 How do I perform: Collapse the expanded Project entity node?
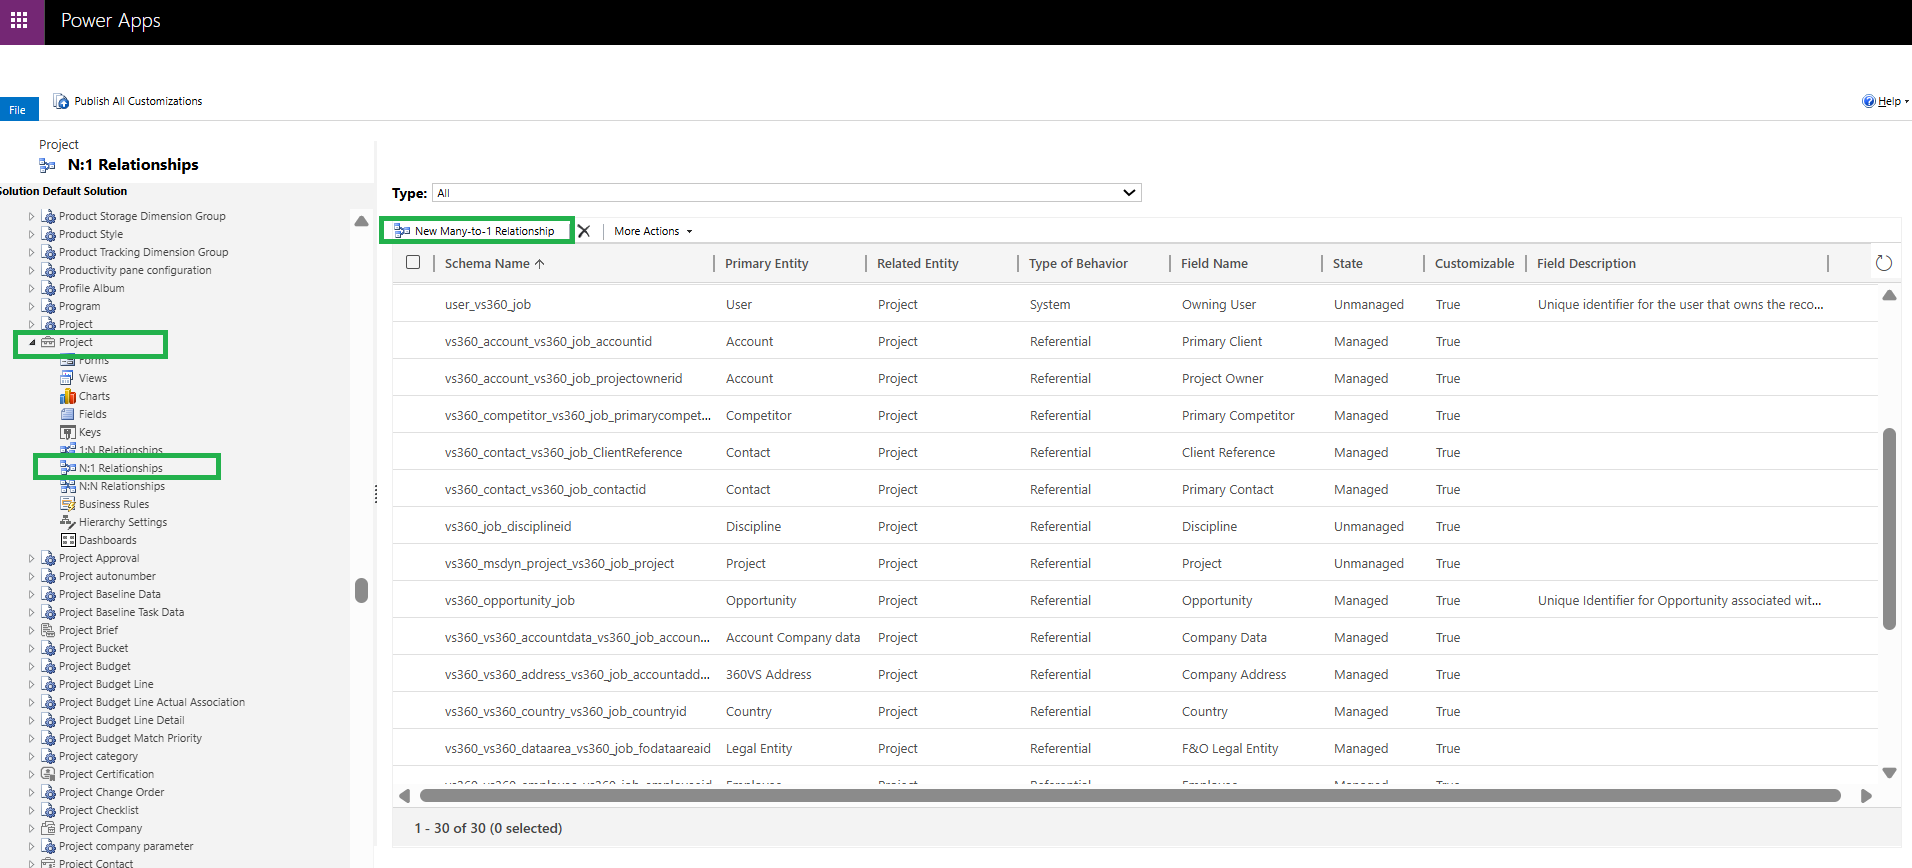click(x=32, y=342)
